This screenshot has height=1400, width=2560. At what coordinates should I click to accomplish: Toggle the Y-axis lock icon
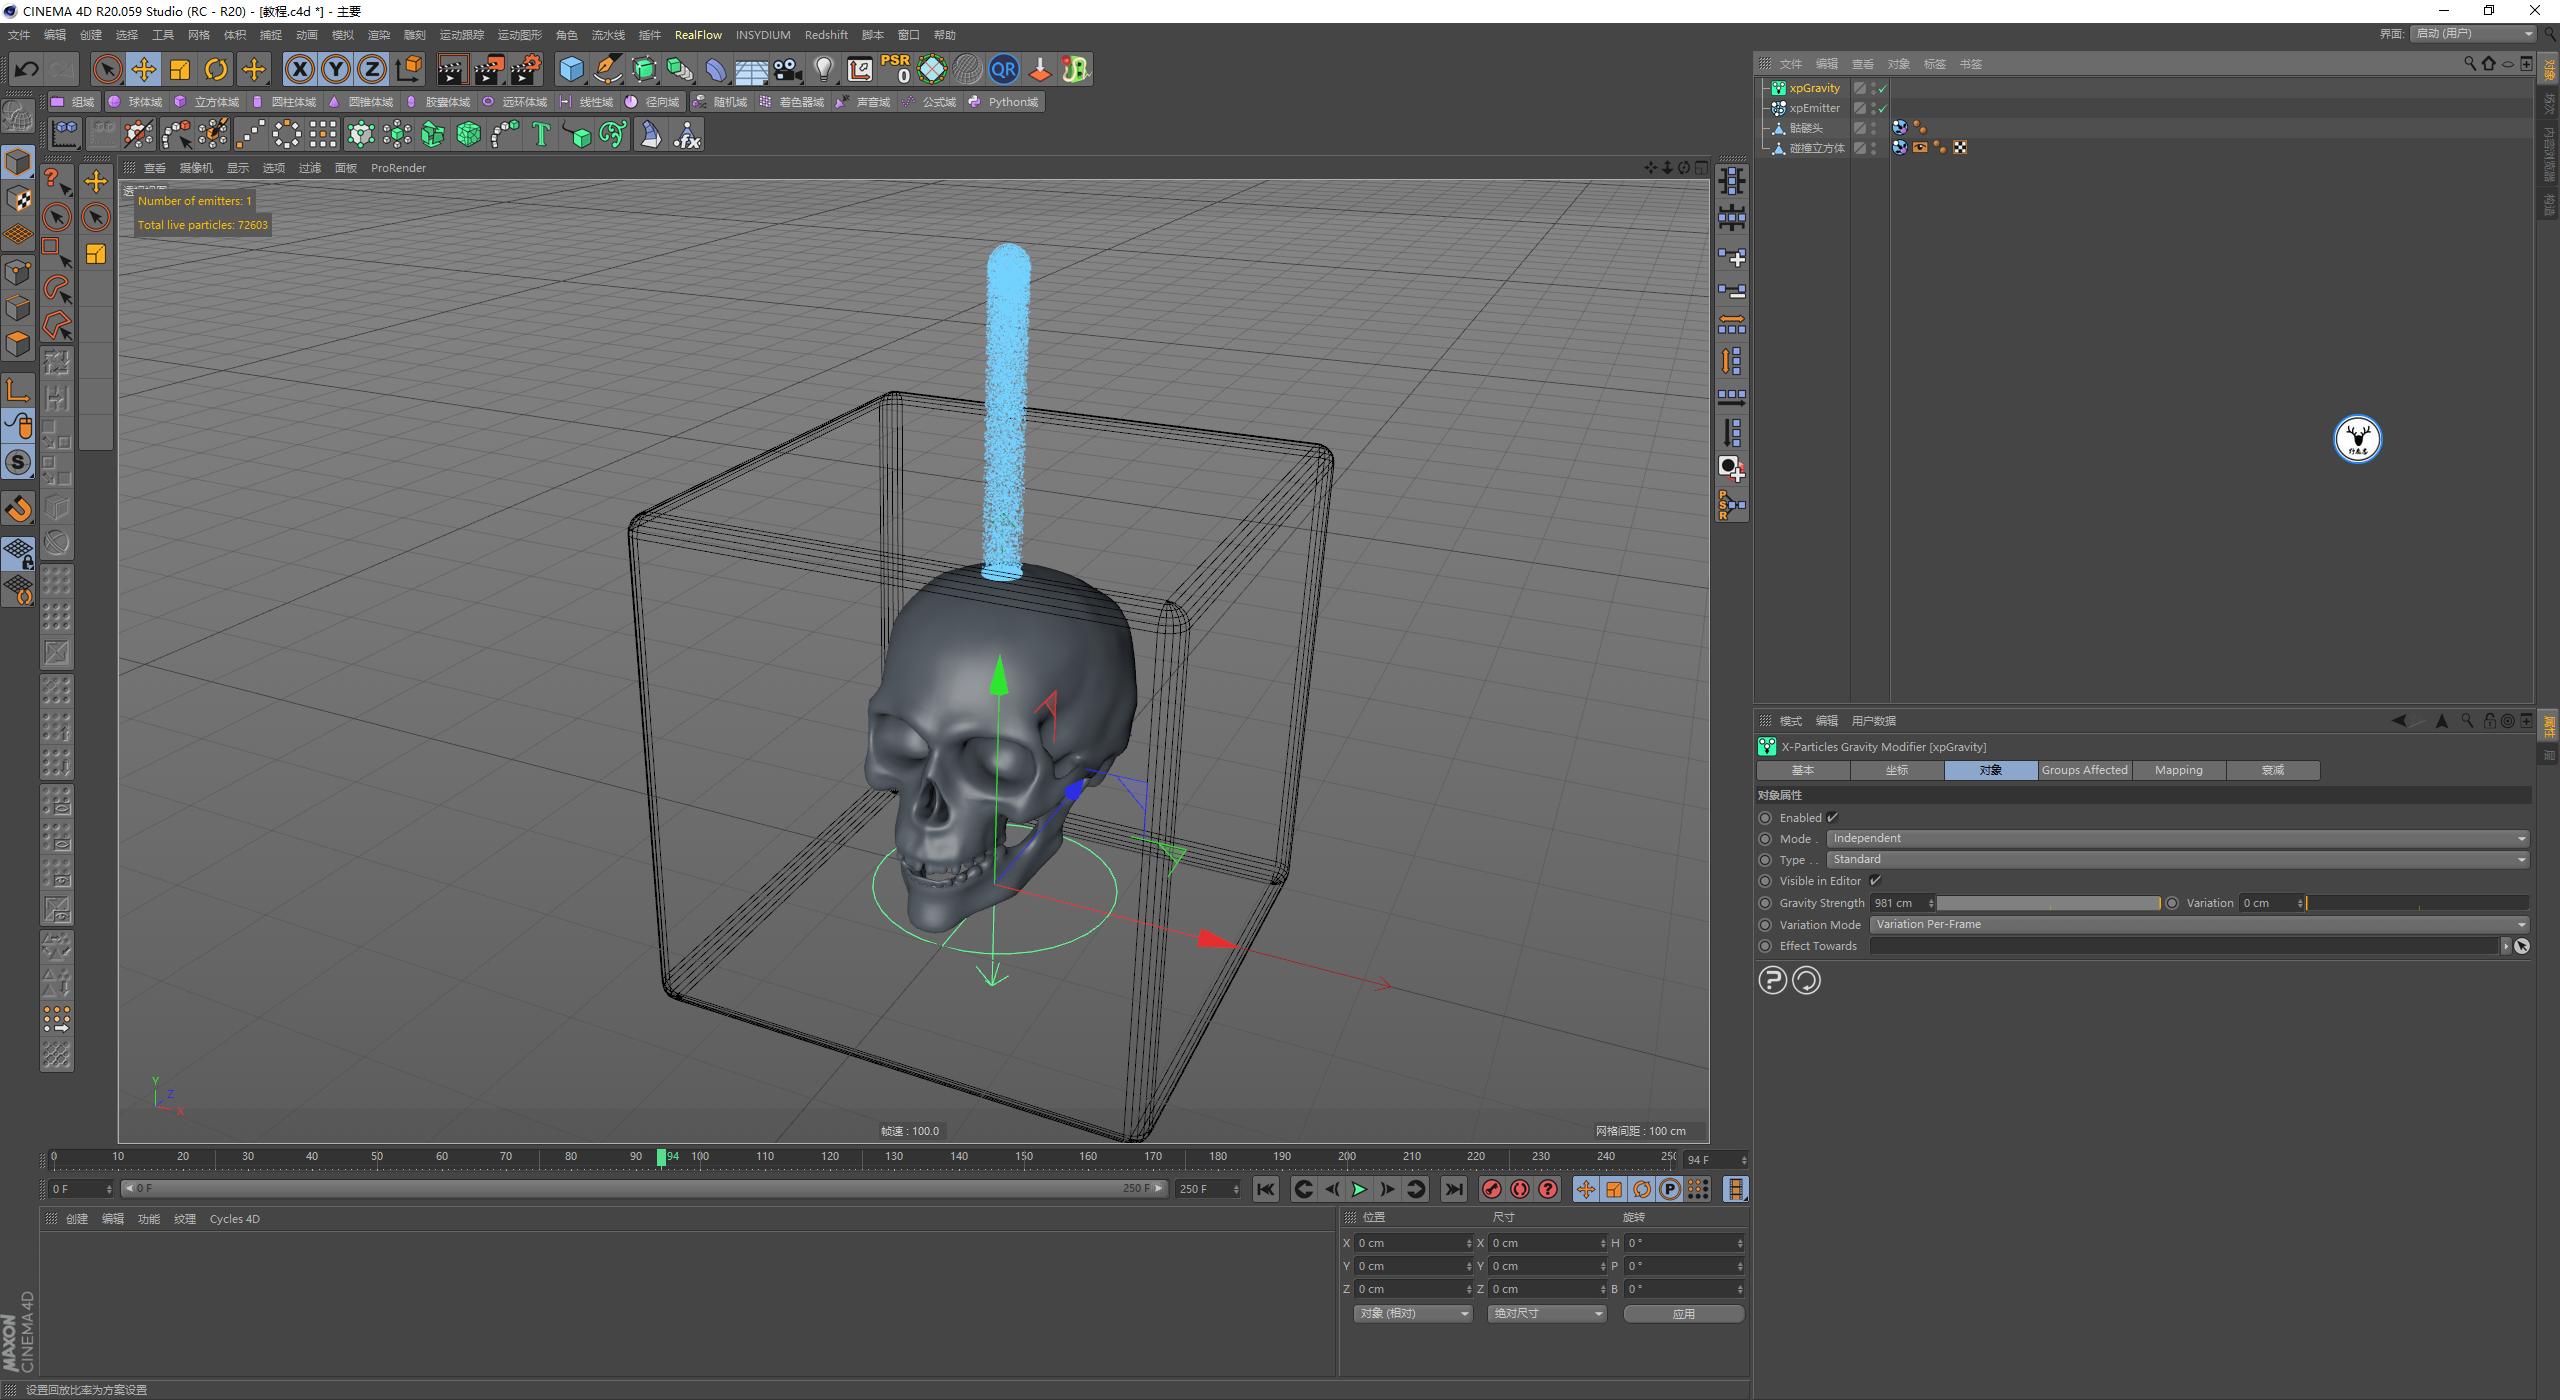pyautogui.click(x=336, y=69)
